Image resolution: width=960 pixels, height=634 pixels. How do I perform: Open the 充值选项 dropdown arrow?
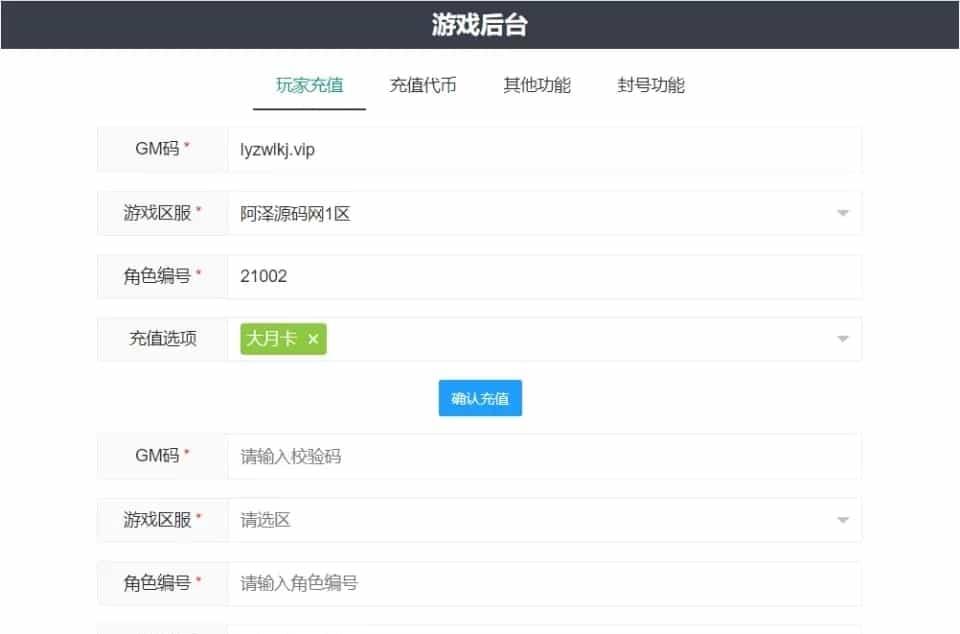click(842, 340)
